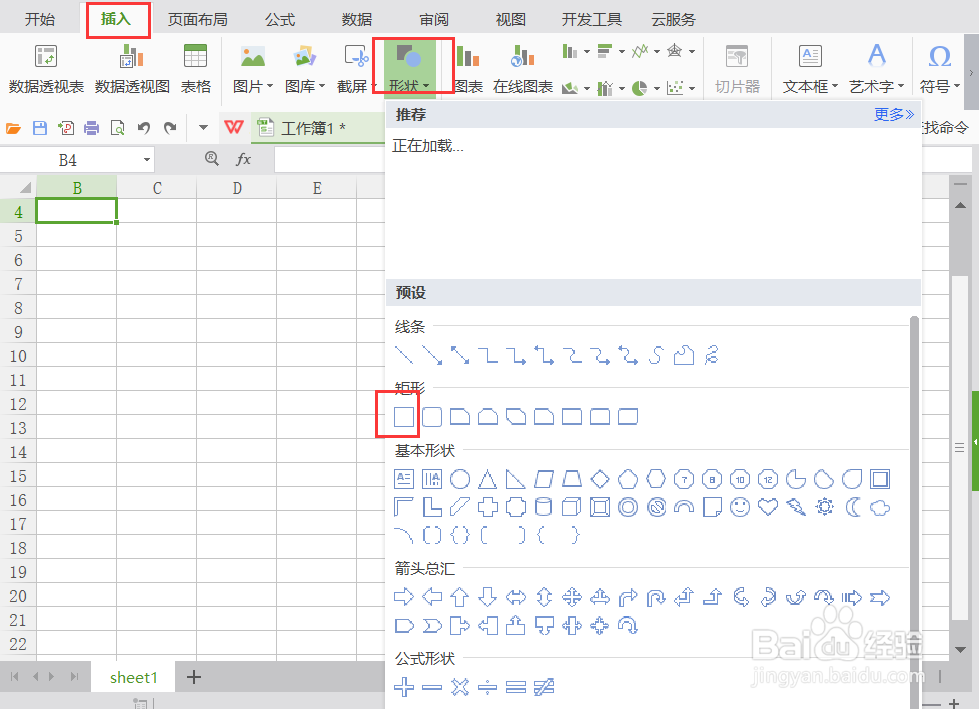Image resolution: width=979 pixels, height=709 pixels.
Task: Select the division formula shape
Action: (x=488, y=687)
